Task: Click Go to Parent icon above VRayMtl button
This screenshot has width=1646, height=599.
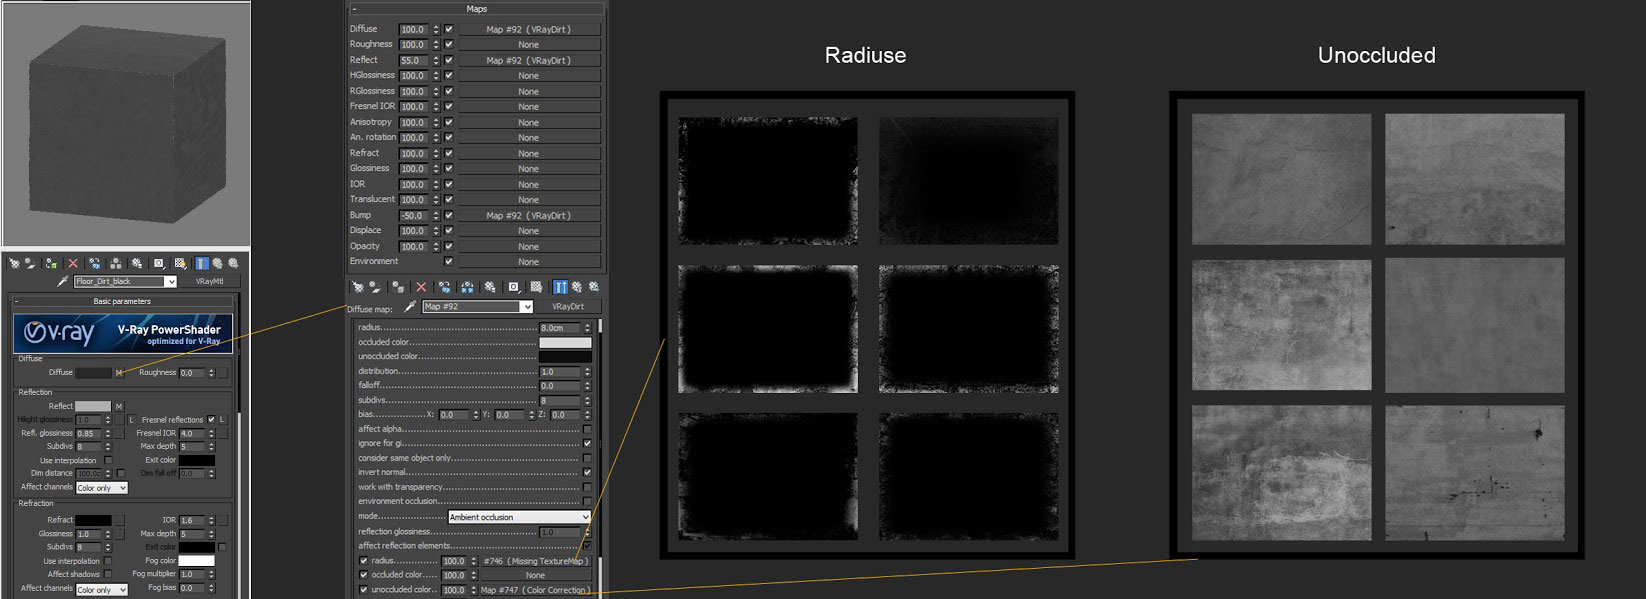Action: coord(217,263)
